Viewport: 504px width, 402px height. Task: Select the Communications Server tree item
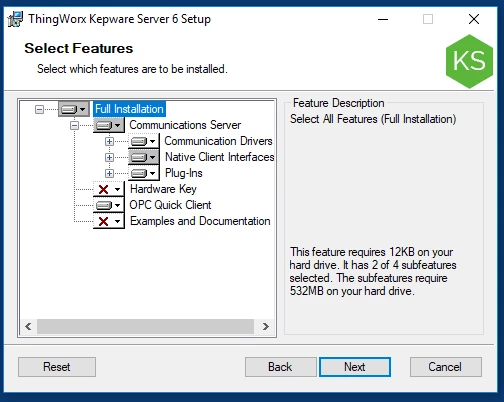pos(185,125)
